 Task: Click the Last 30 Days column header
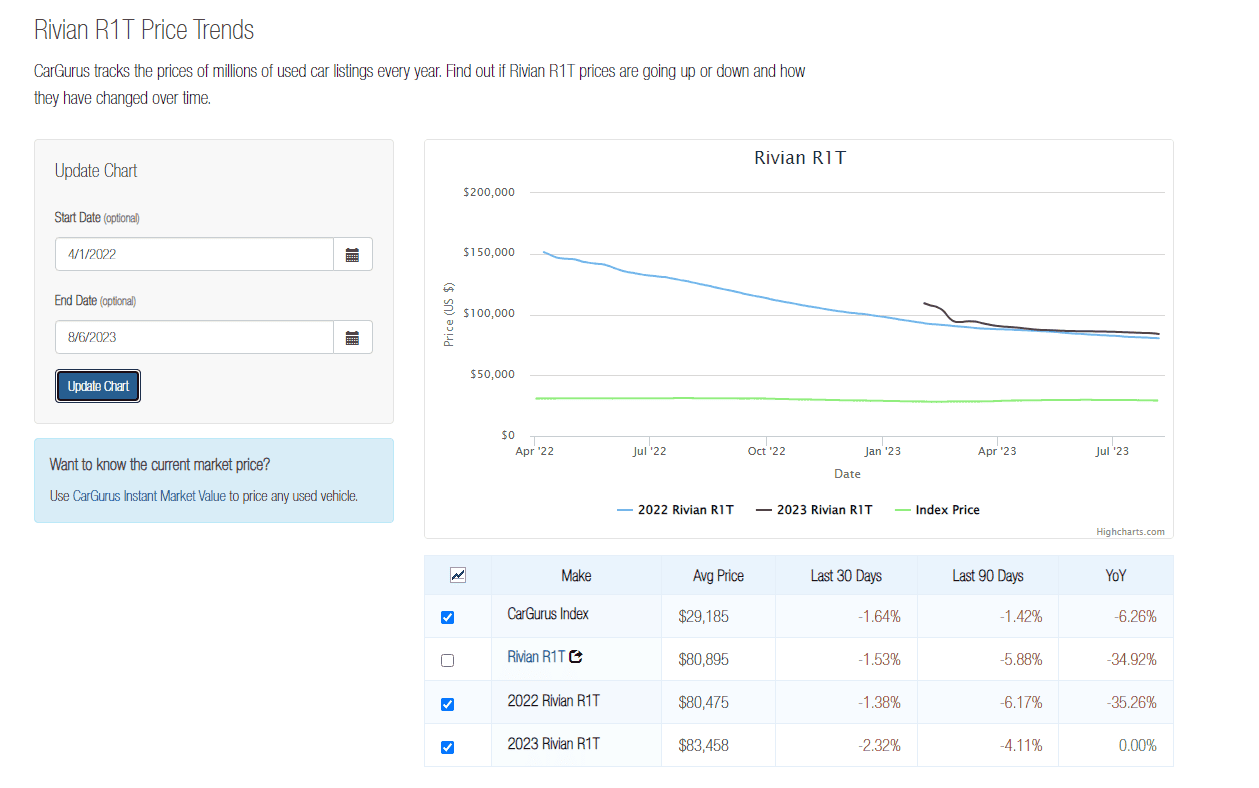[x=846, y=576]
